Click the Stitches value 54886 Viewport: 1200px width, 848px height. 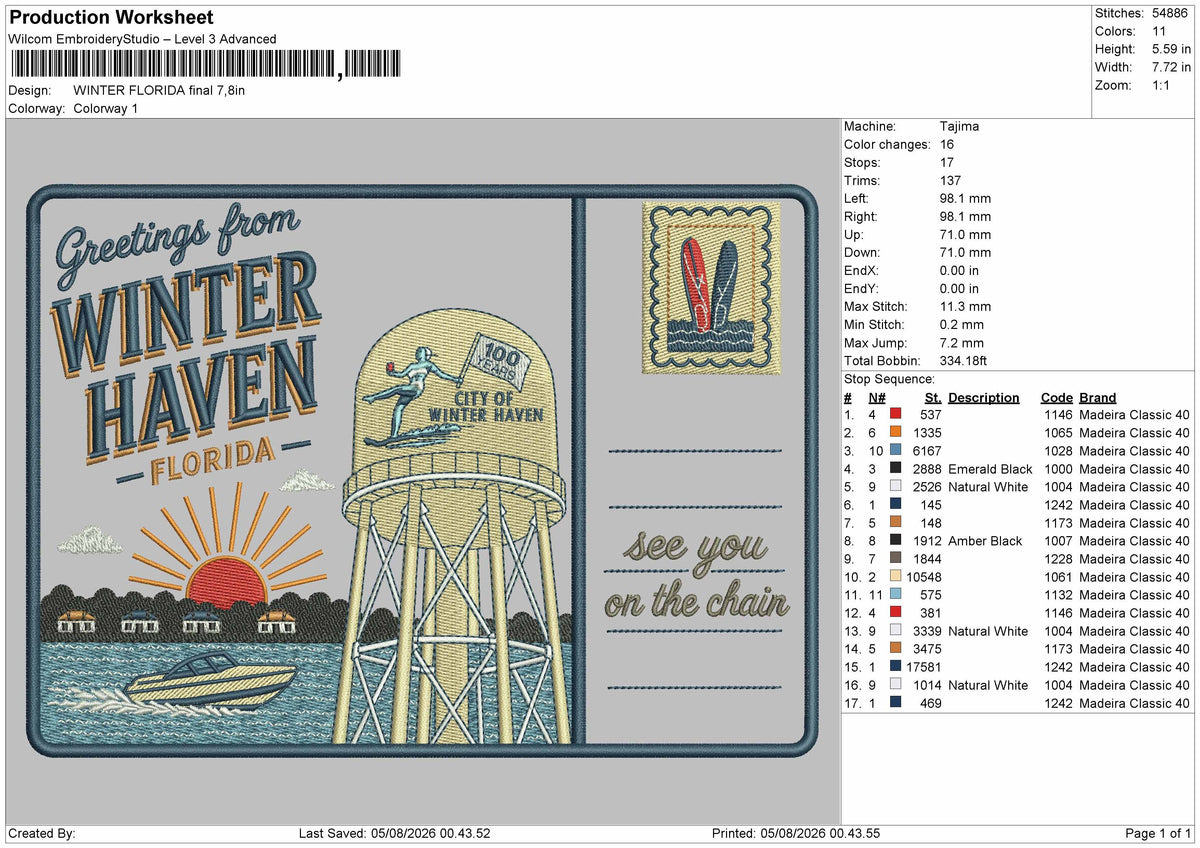point(1172,13)
